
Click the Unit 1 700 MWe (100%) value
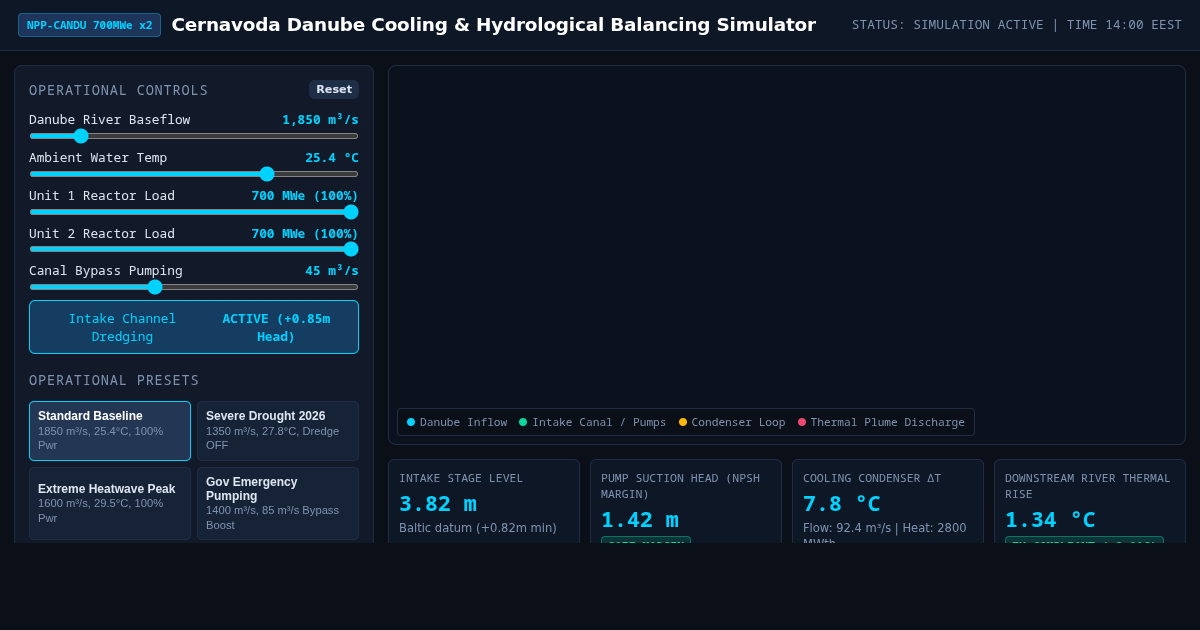[305, 195]
